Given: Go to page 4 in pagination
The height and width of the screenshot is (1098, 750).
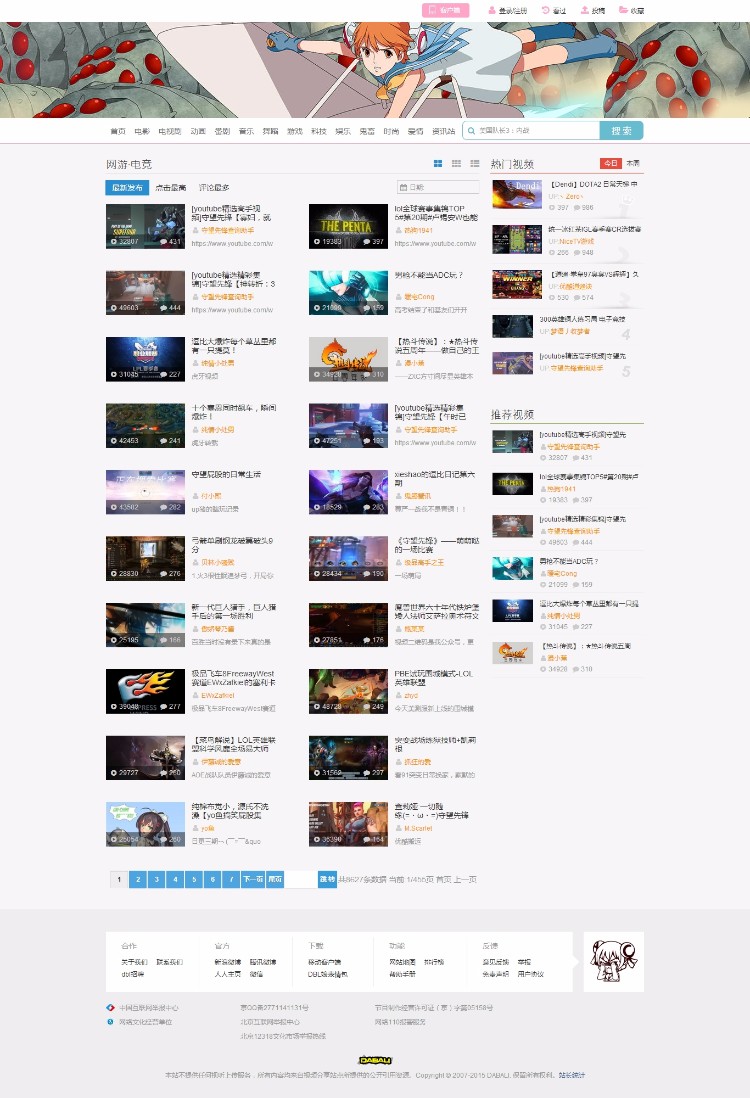Looking at the screenshot, I should [x=175, y=880].
